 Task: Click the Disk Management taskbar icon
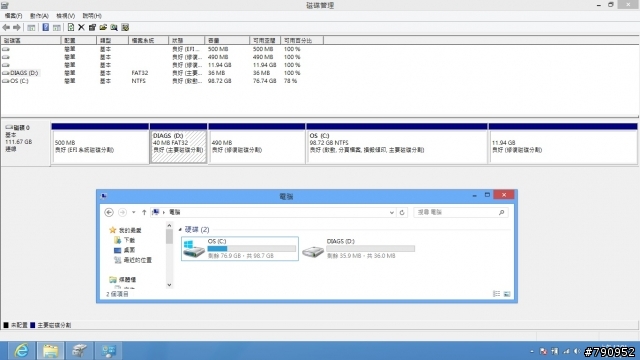coord(109,351)
